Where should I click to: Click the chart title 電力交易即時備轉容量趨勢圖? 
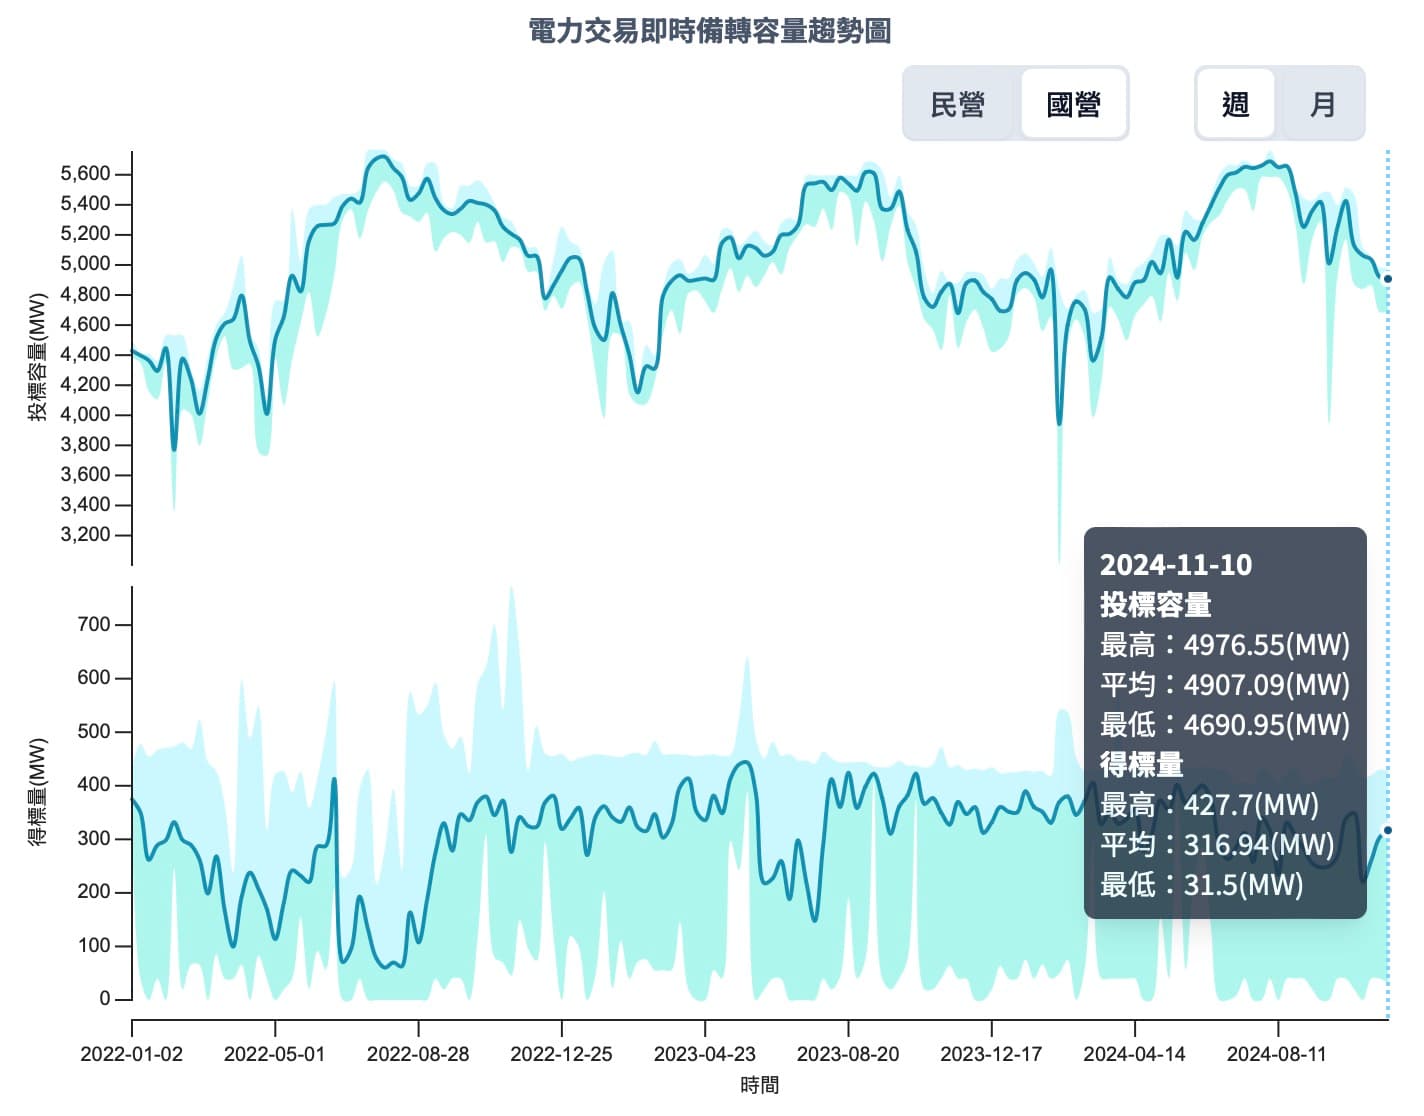click(710, 31)
